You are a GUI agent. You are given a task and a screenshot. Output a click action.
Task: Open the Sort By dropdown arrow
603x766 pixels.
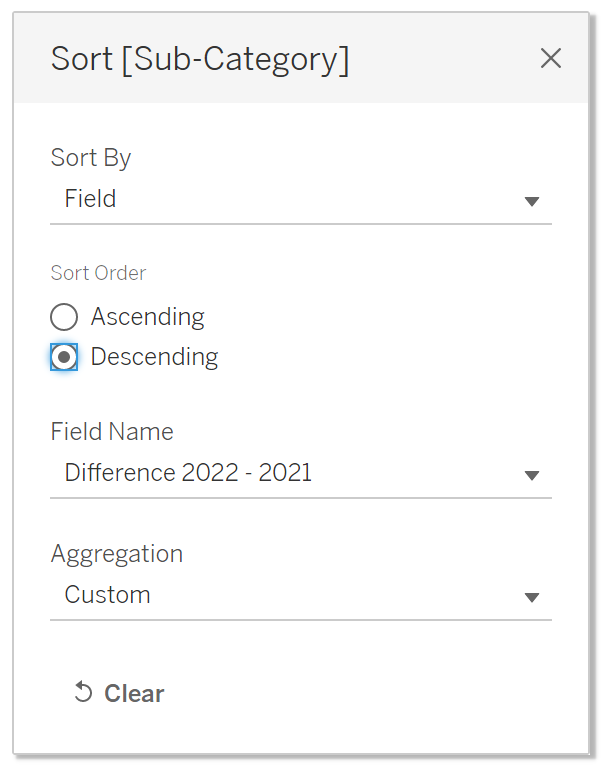(532, 201)
